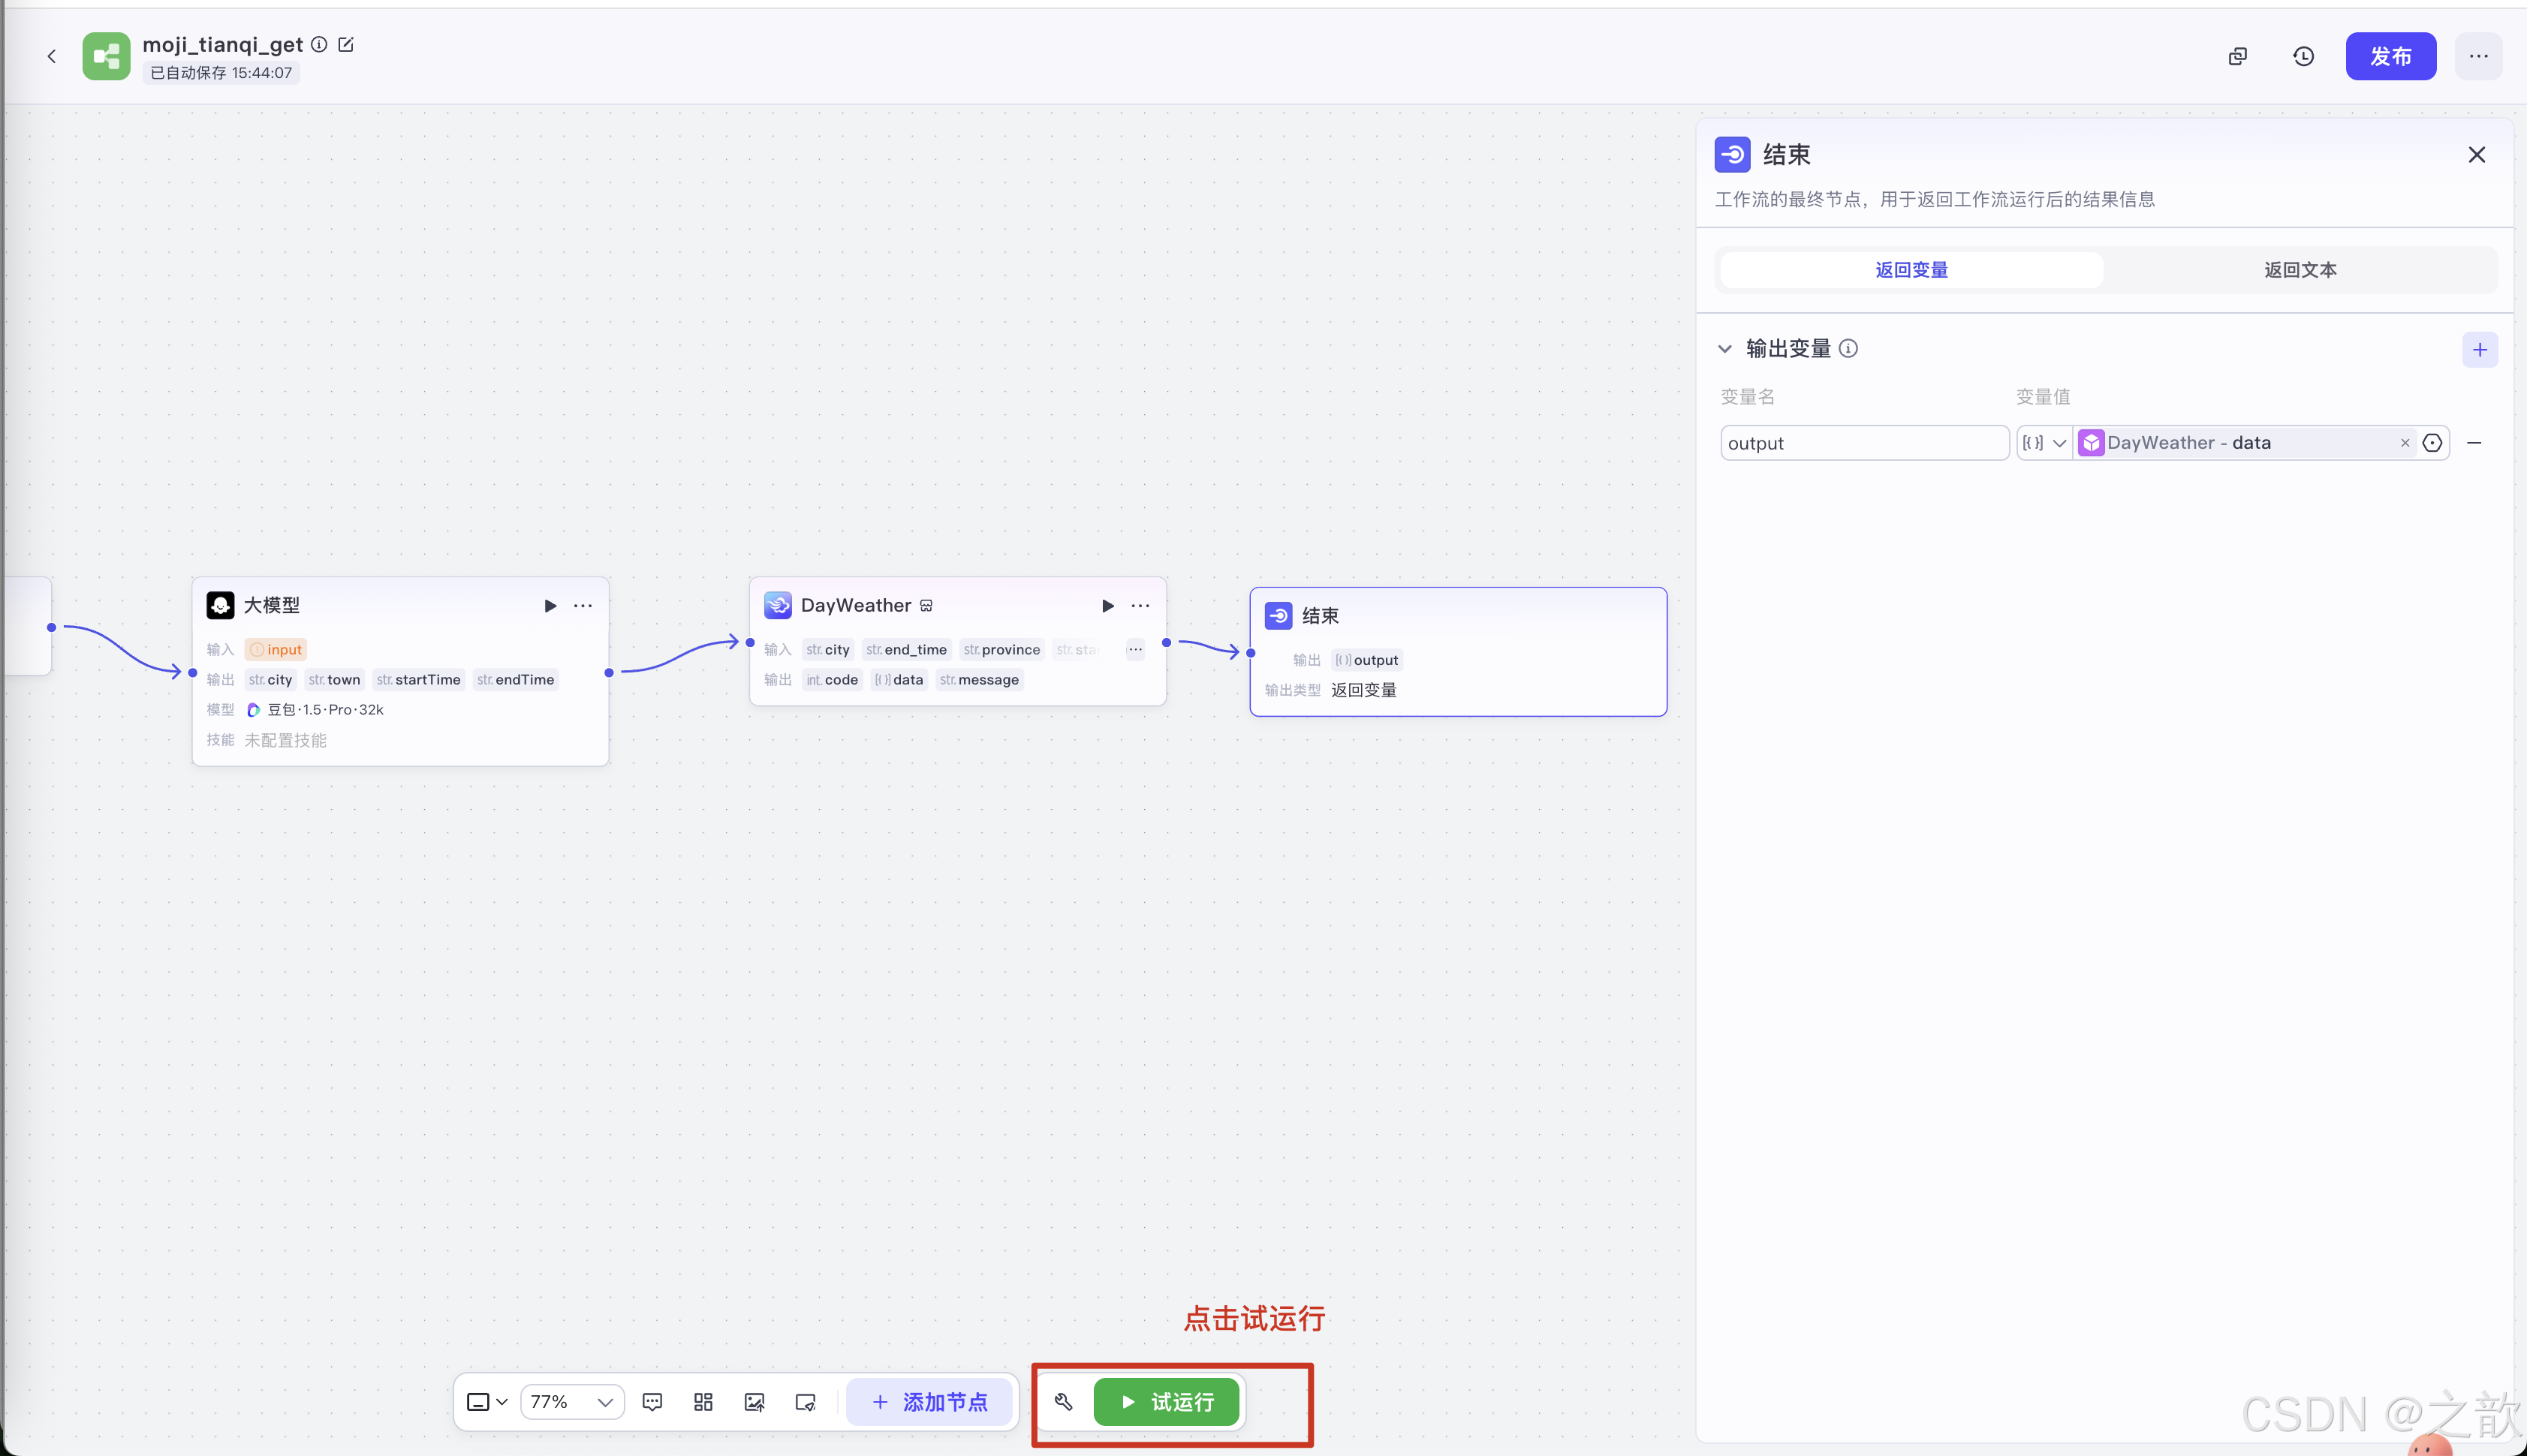This screenshot has width=2527, height=1456.
Task: Click the 发布 publish button
Action: click(2390, 56)
